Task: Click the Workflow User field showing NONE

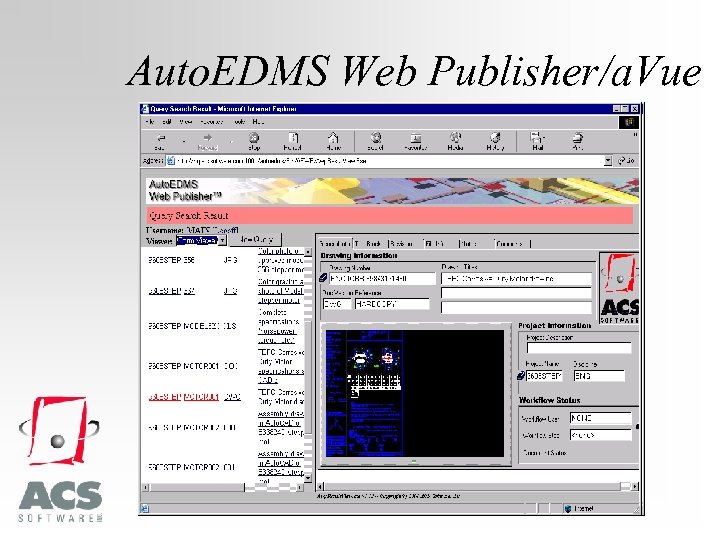Action: point(601,418)
